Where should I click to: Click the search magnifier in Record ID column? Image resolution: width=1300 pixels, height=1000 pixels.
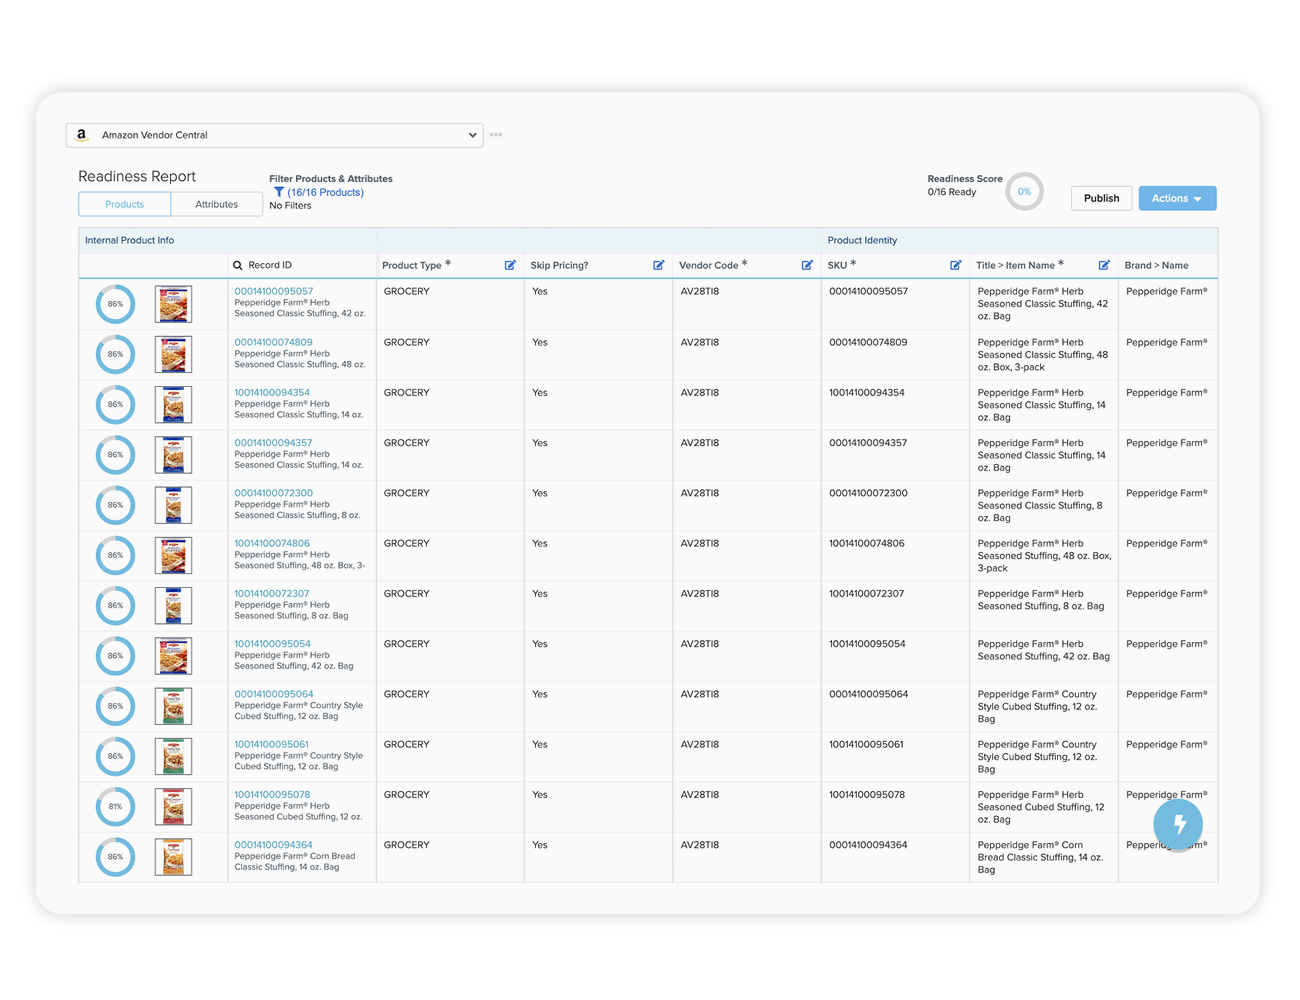[x=238, y=266]
